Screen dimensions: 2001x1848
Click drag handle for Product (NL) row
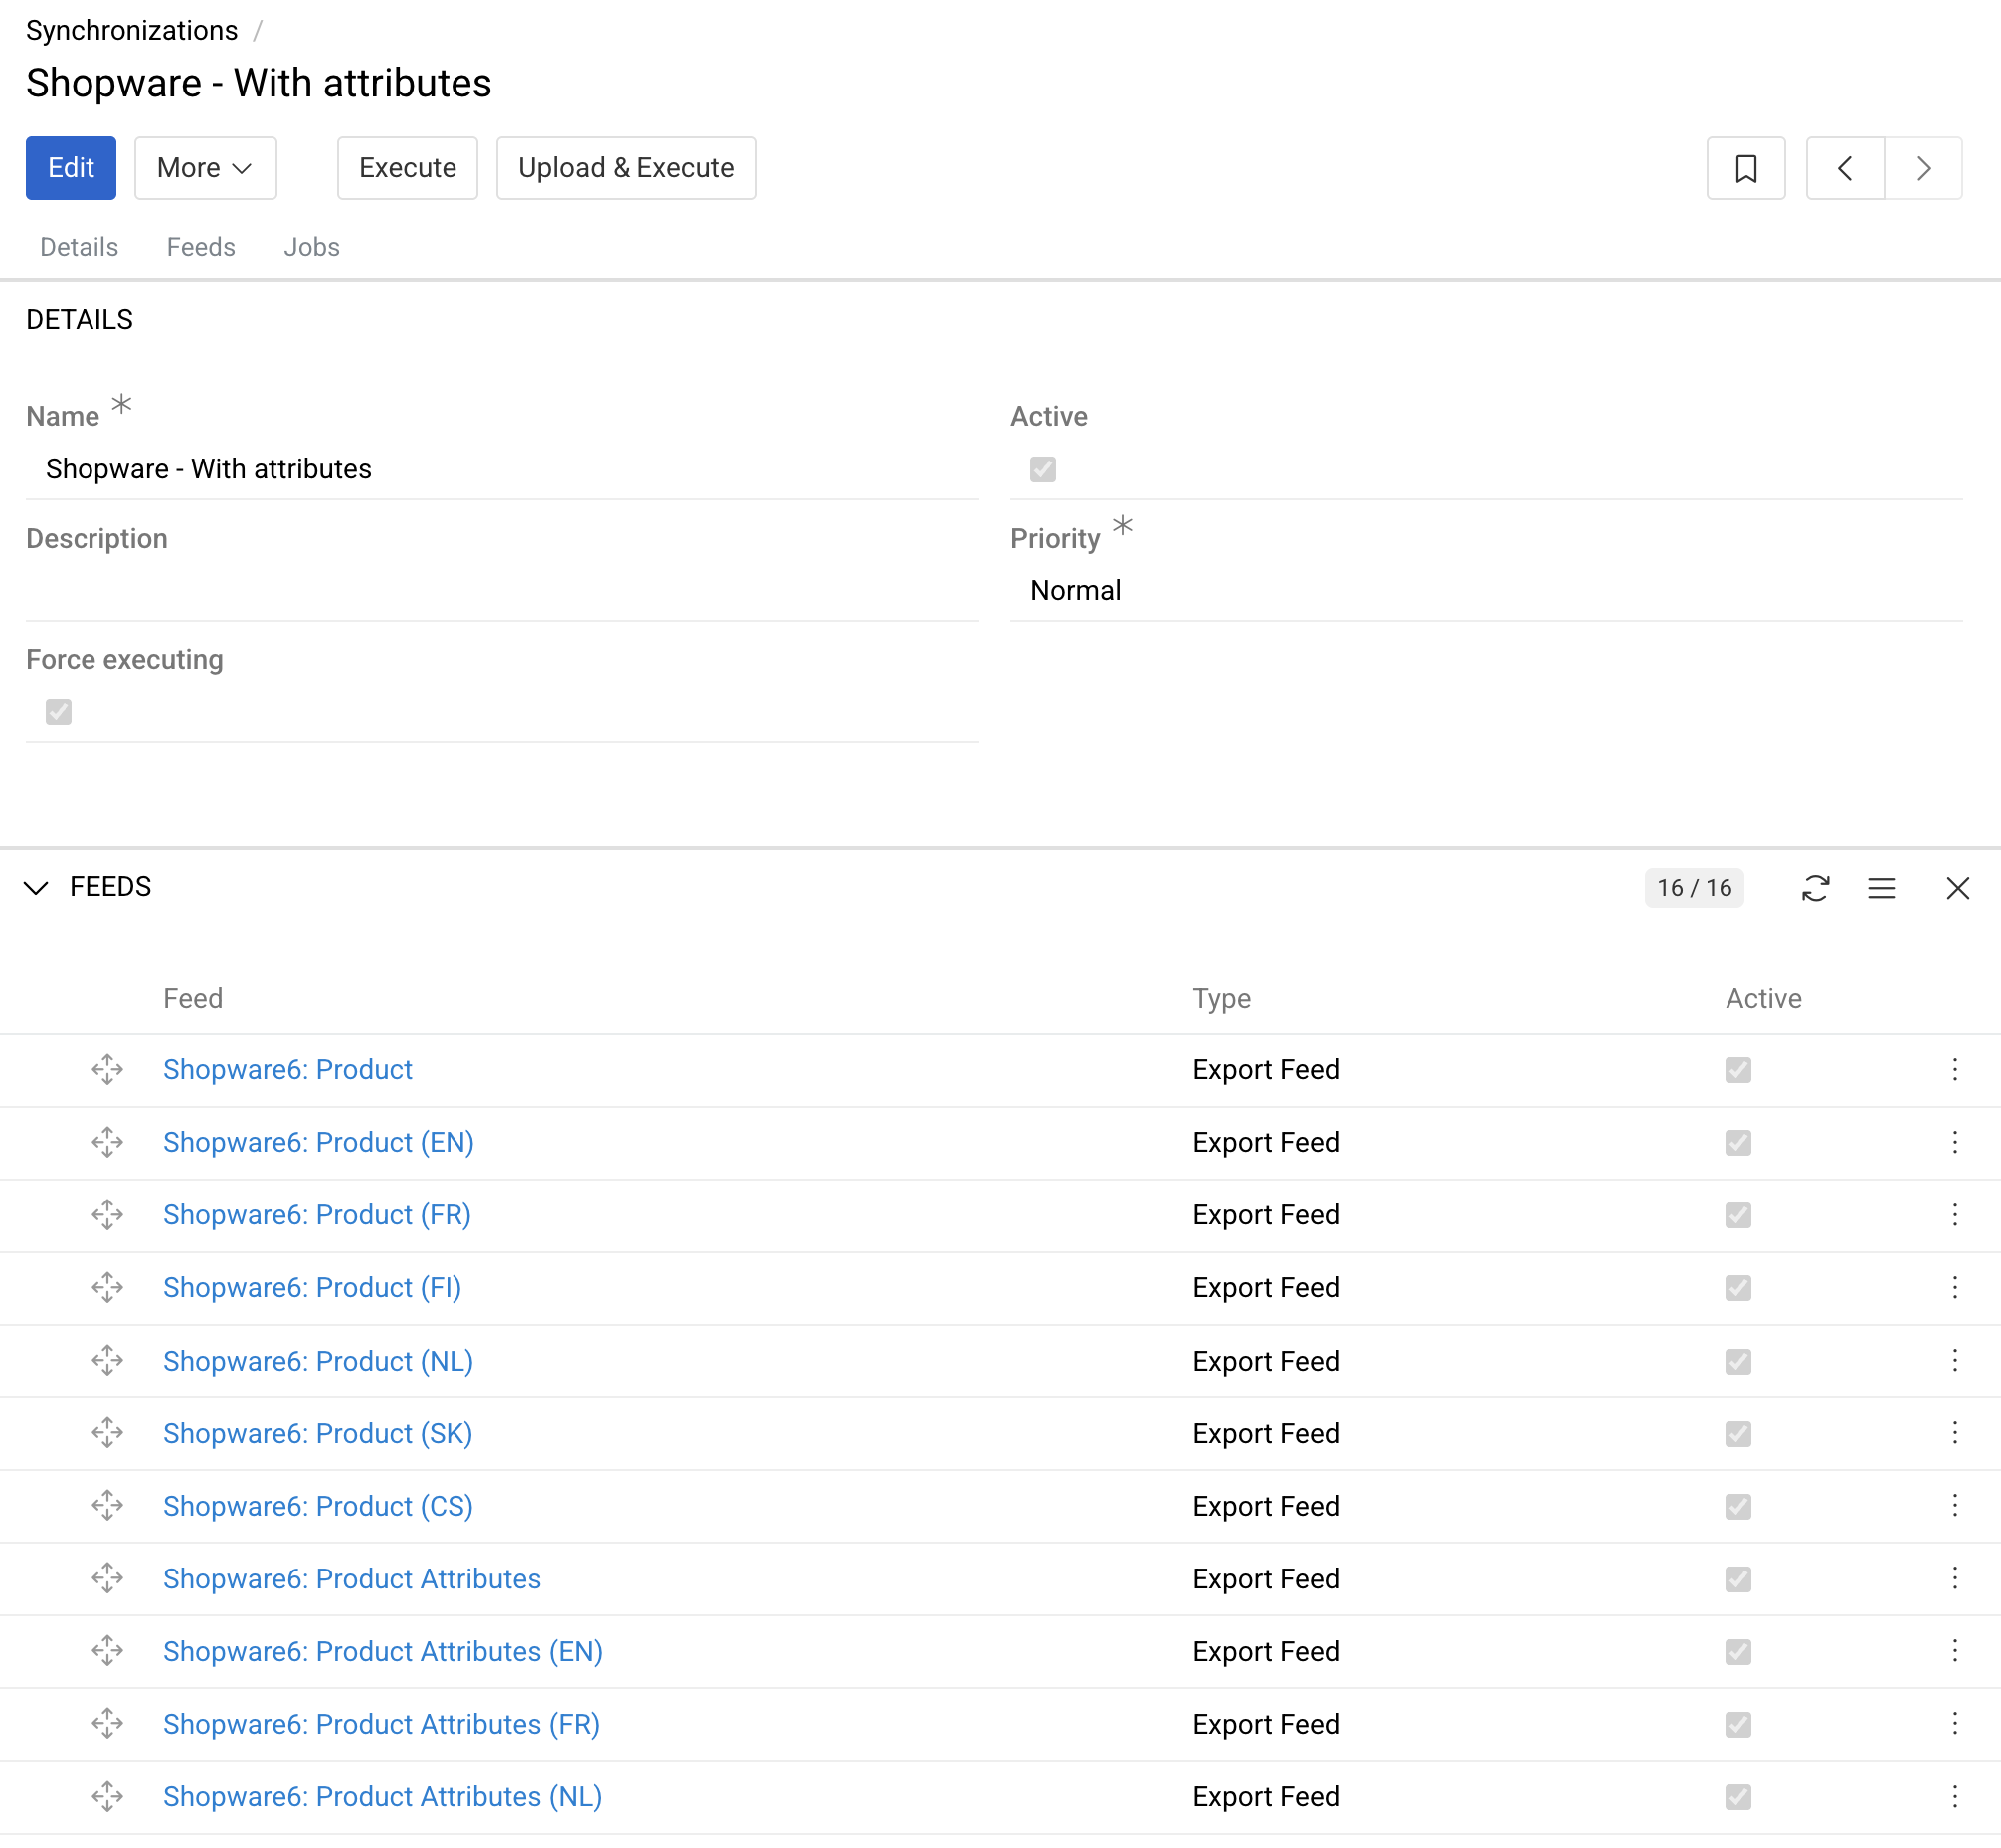[x=107, y=1361]
